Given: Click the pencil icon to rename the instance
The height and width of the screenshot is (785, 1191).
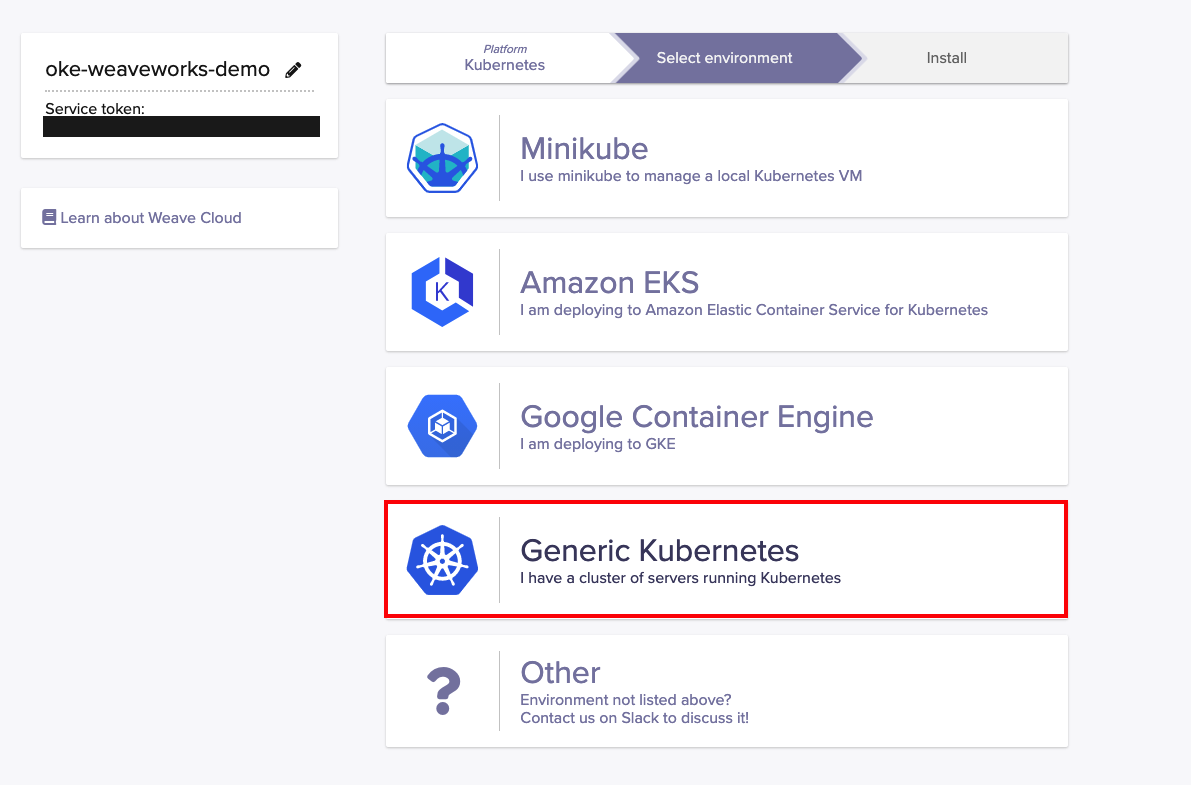Looking at the screenshot, I should (293, 69).
